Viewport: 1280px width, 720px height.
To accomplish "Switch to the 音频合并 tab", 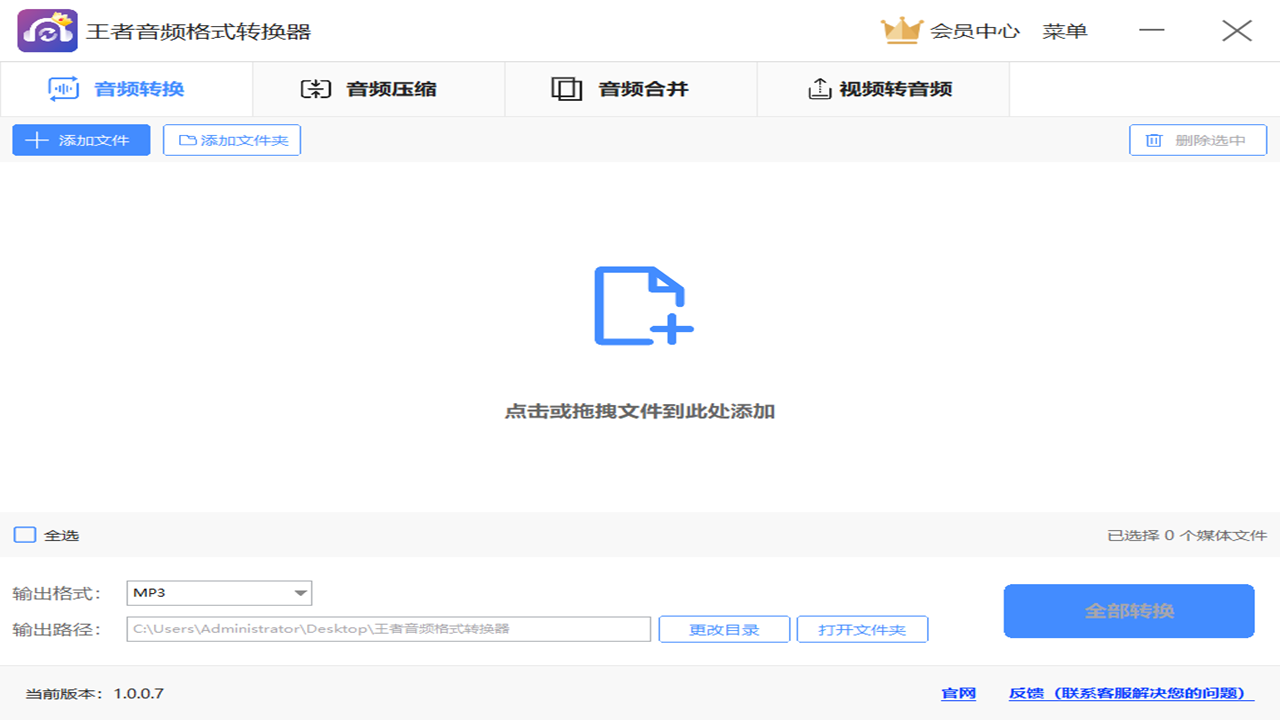I will point(631,88).
